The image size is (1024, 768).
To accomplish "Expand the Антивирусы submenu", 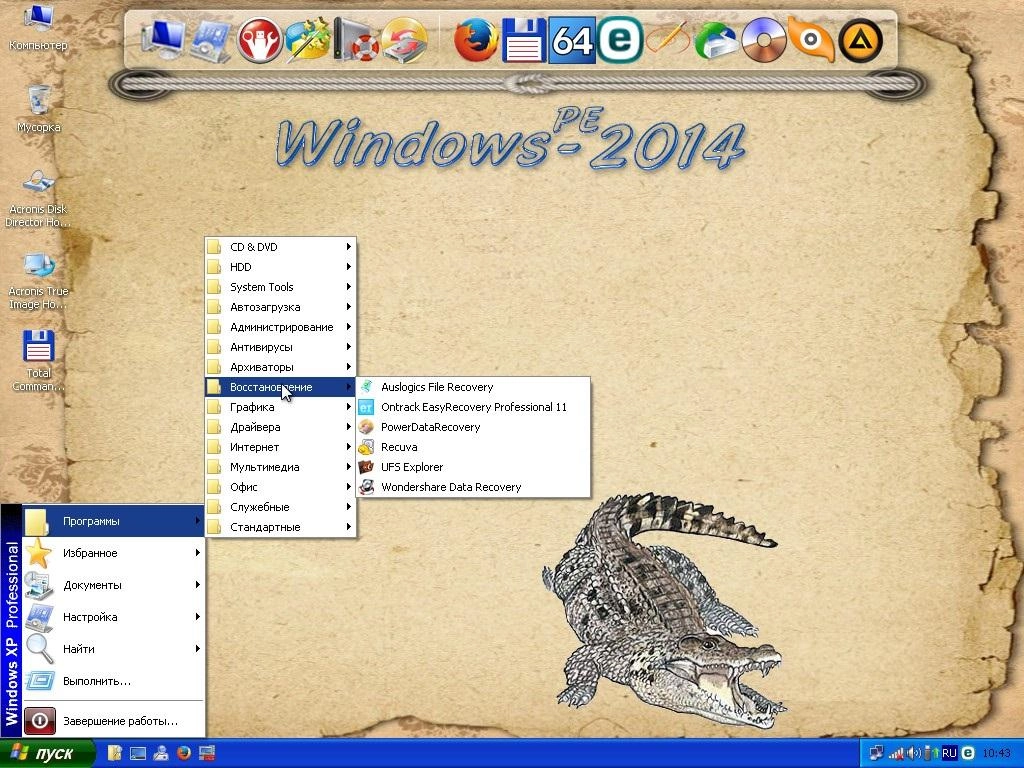I will (x=281, y=347).
